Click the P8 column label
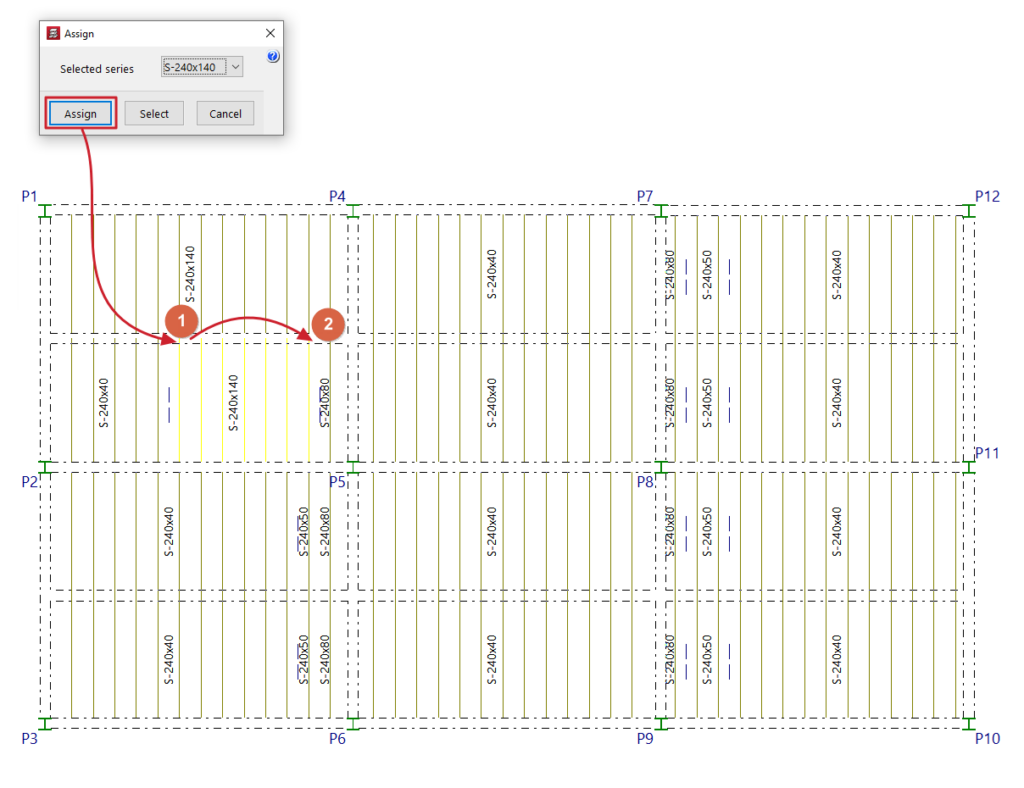Viewport: 1024px width, 788px height. (x=645, y=482)
